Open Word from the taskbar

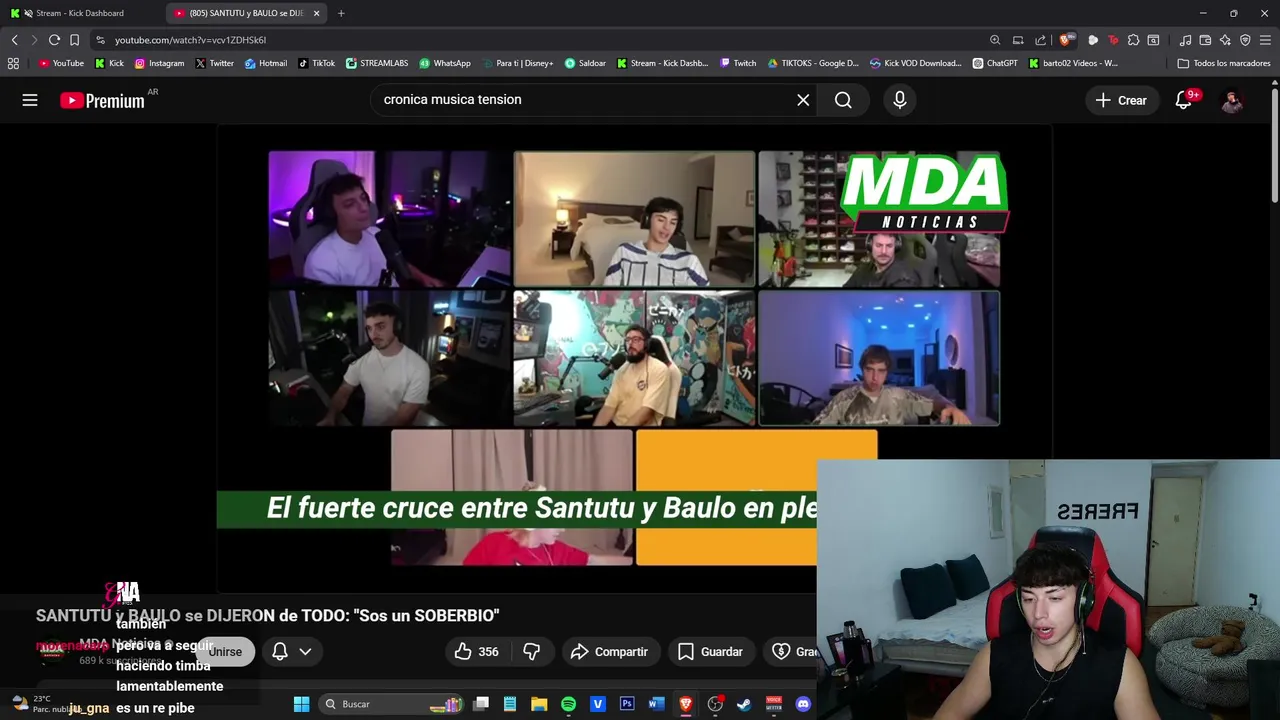tap(656, 704)
